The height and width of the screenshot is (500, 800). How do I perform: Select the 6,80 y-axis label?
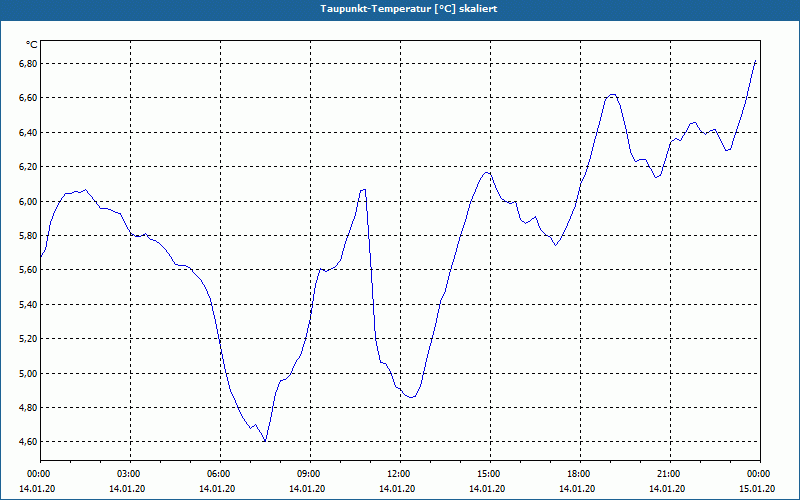point(27,64)
